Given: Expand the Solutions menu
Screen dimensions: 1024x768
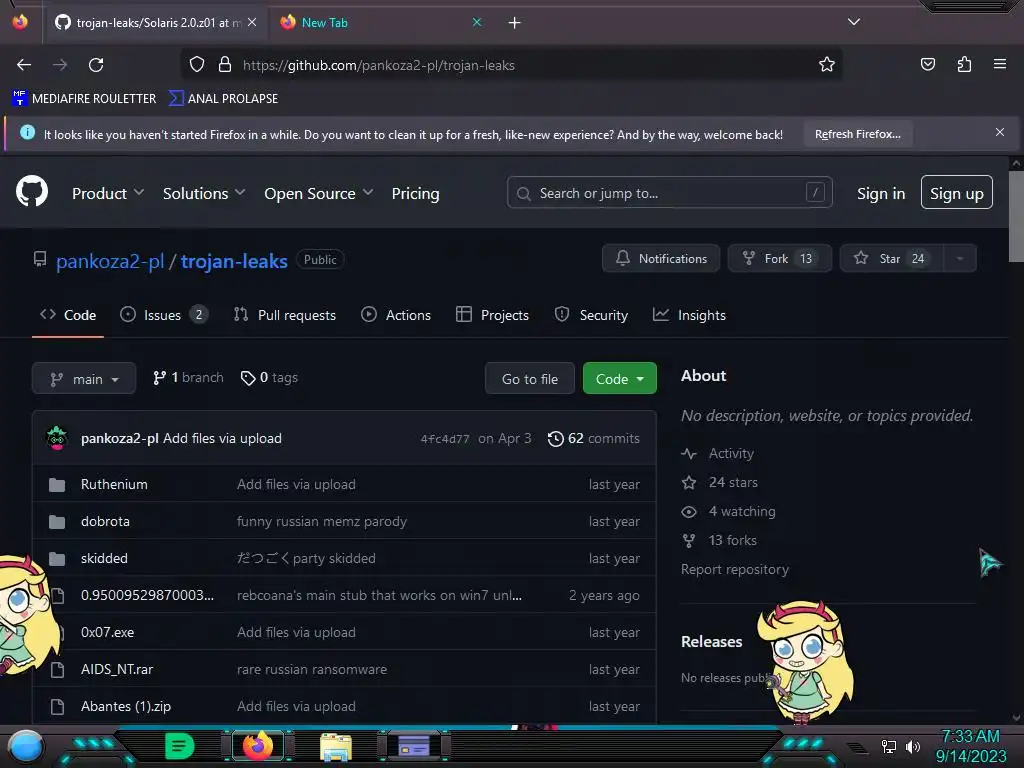Looking at the screenshot, I should [204, 193].
